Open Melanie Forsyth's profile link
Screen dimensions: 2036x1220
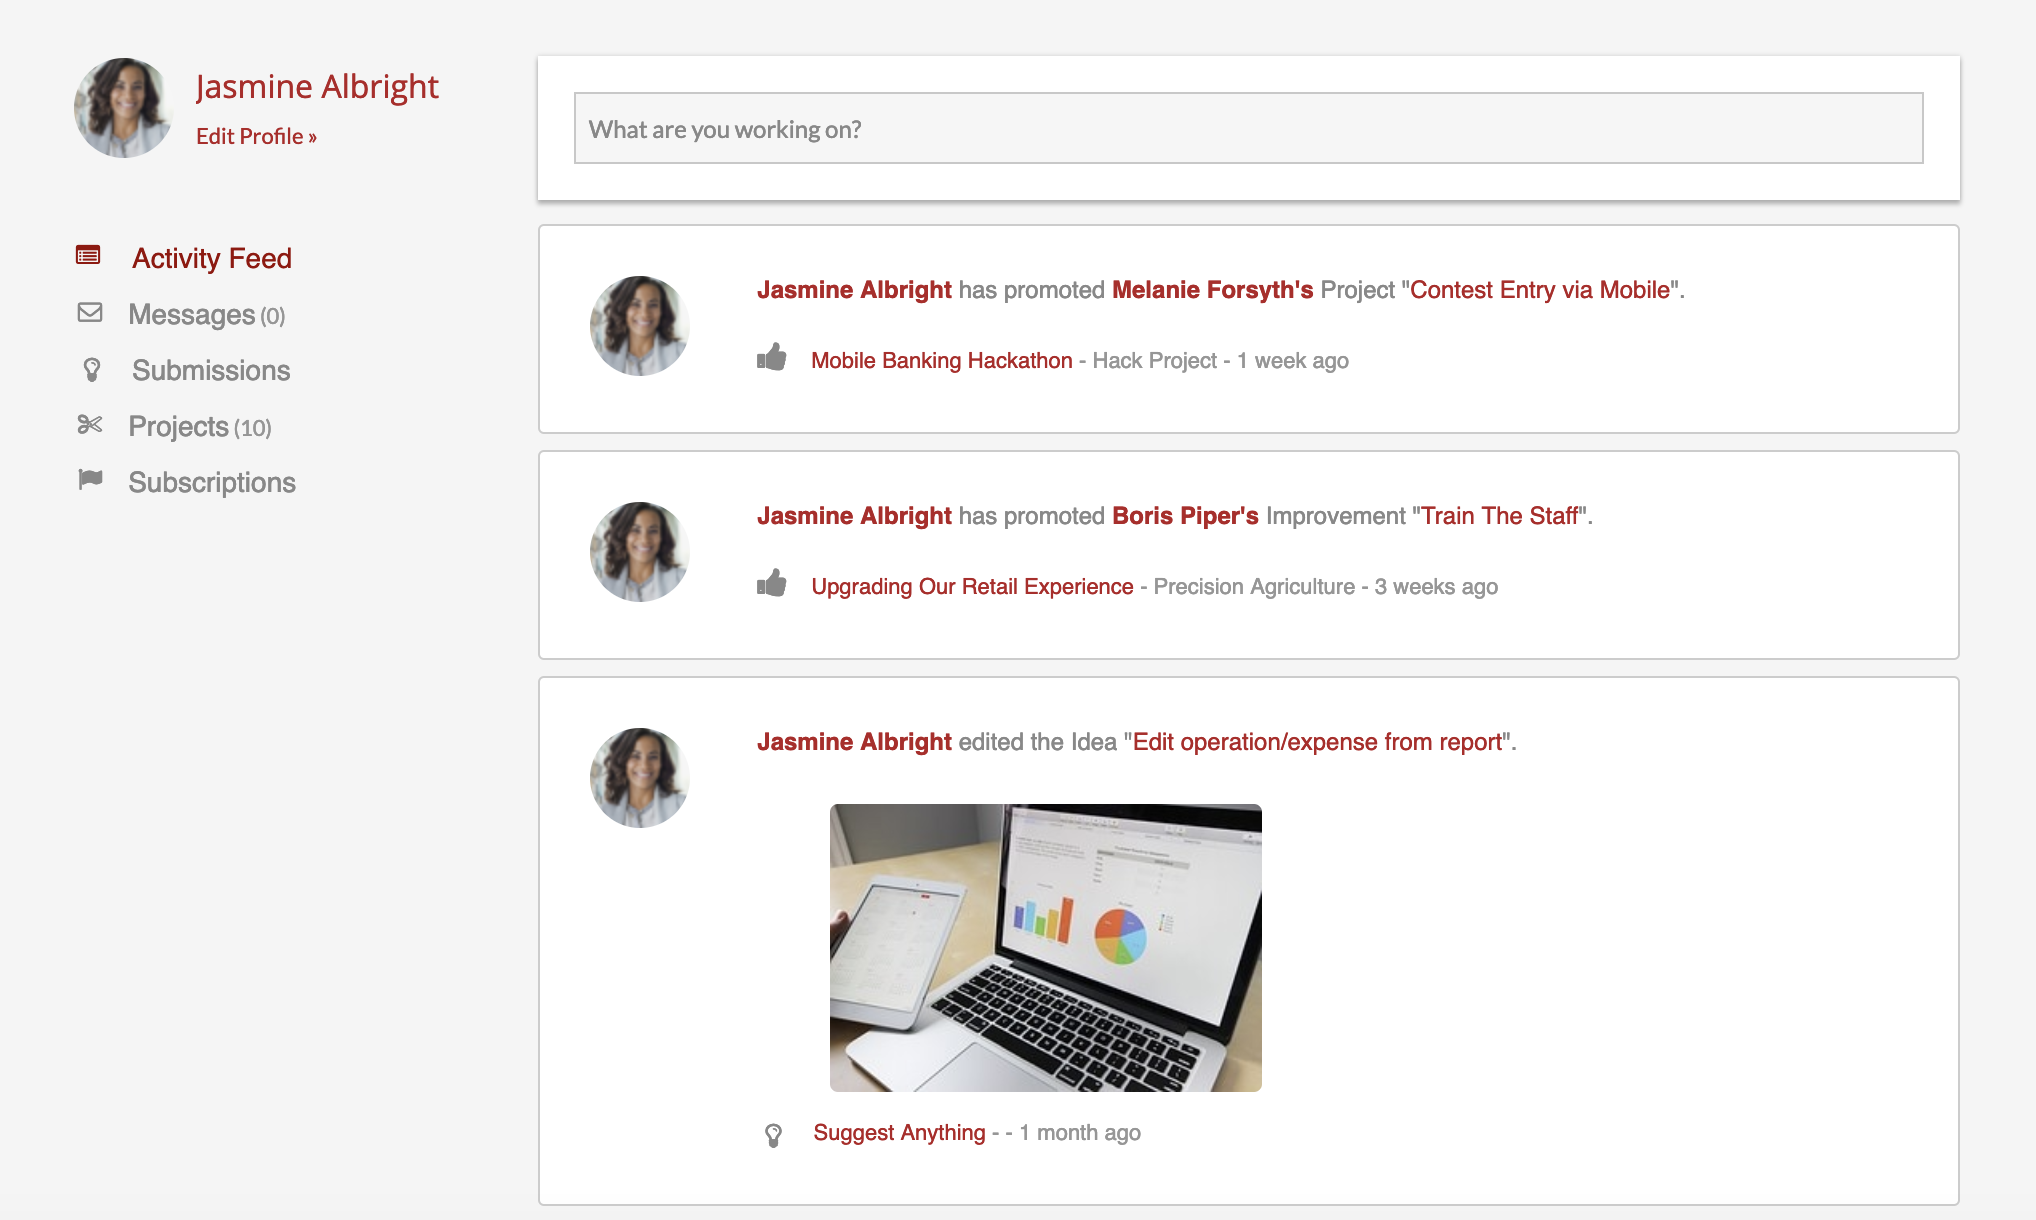point(1212,290)
